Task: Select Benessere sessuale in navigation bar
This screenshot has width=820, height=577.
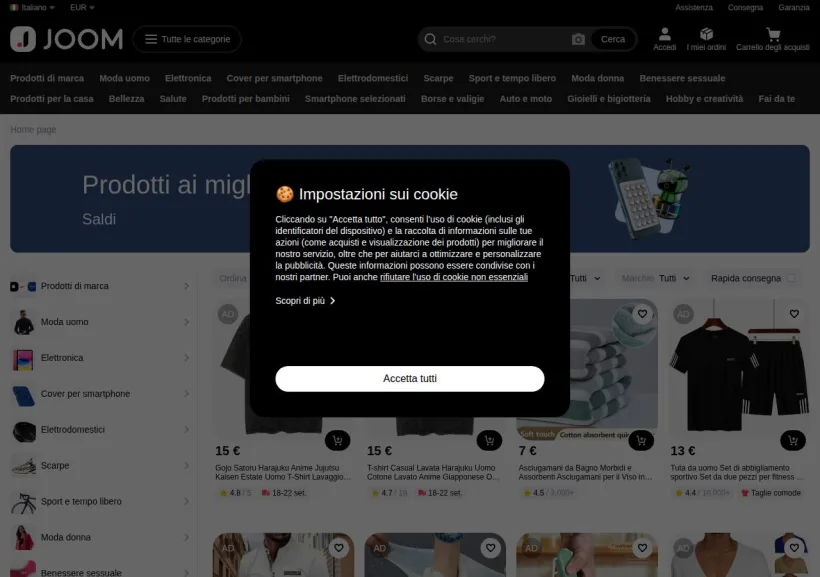Action: [x=682, y=78]
